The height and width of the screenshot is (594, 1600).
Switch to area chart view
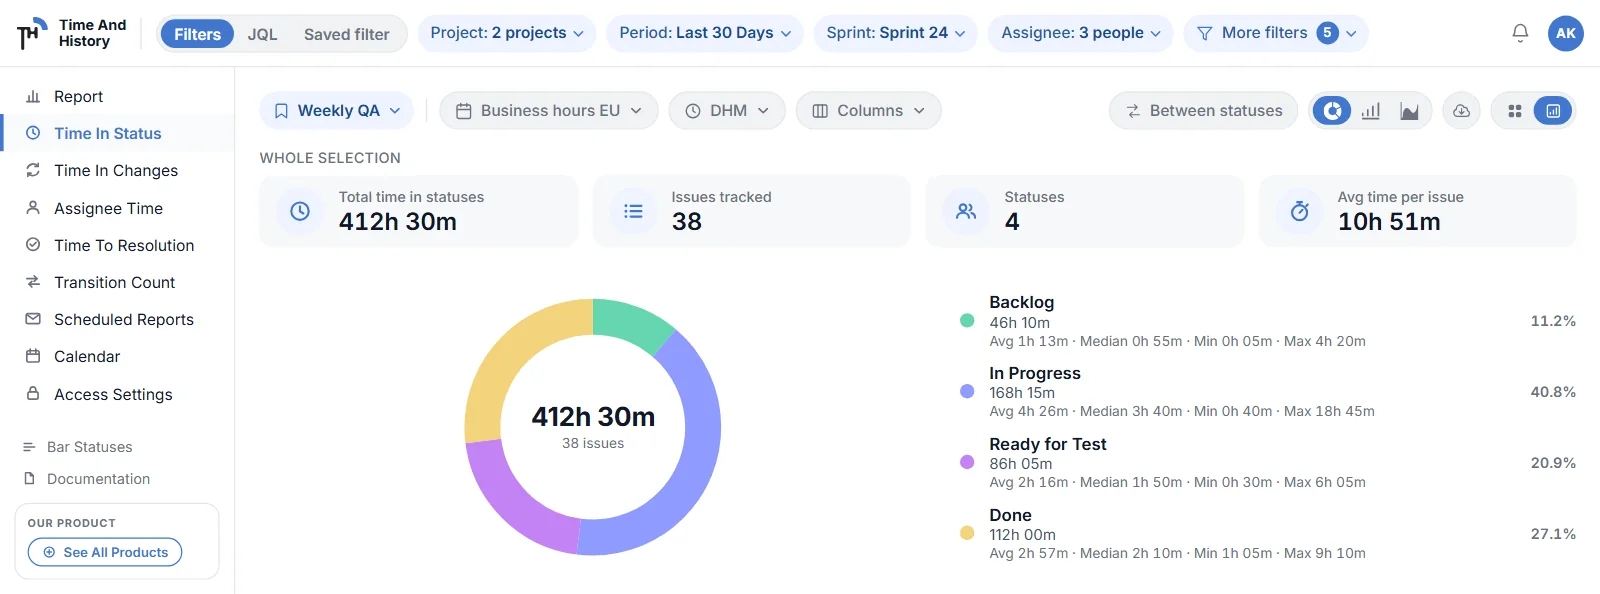(x=1409, y=111)
